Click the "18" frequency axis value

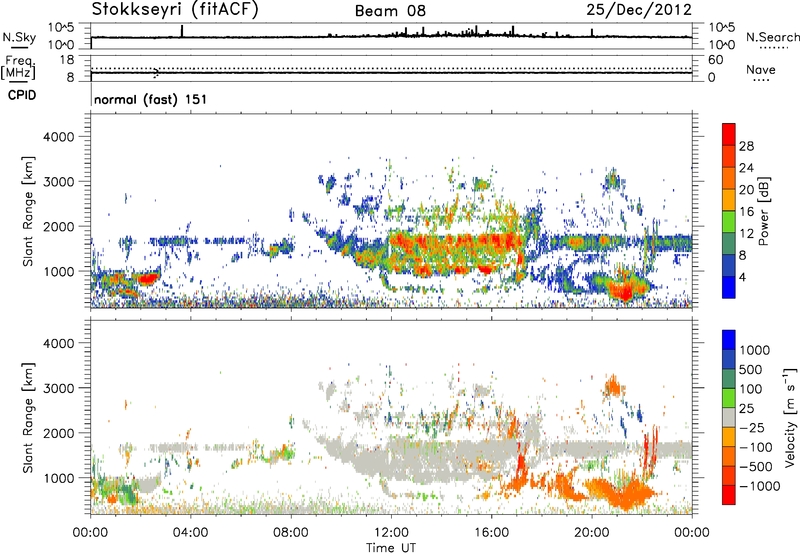point(67,59)
